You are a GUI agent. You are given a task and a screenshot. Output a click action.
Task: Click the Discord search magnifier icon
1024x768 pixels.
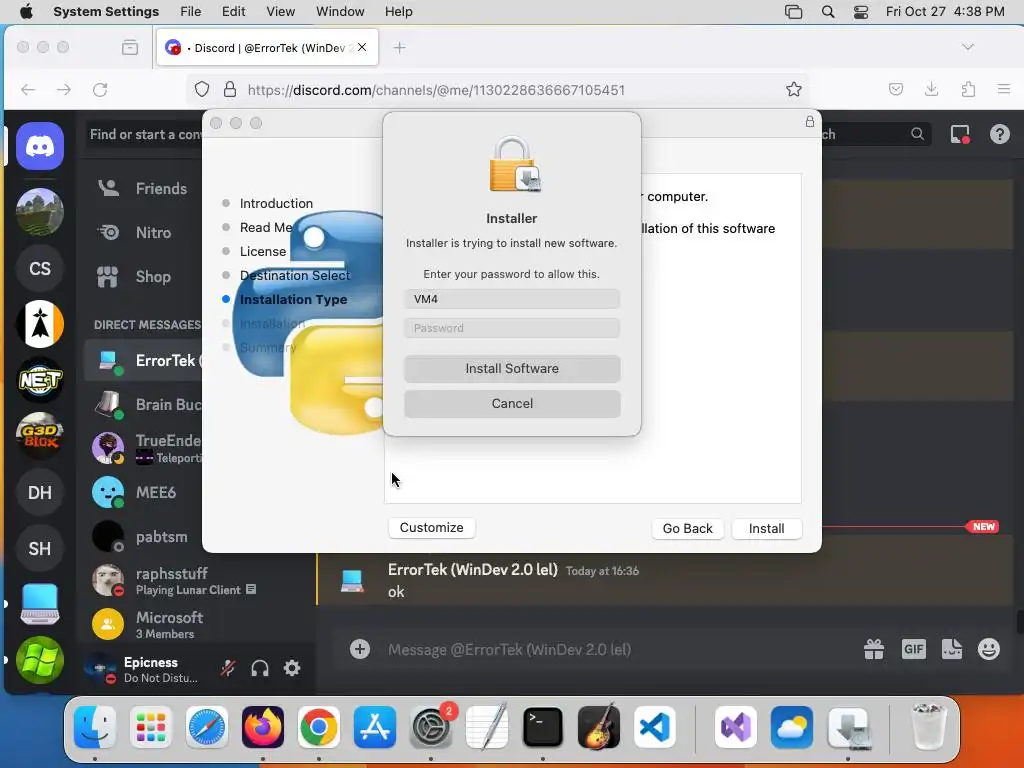point(918,134)
